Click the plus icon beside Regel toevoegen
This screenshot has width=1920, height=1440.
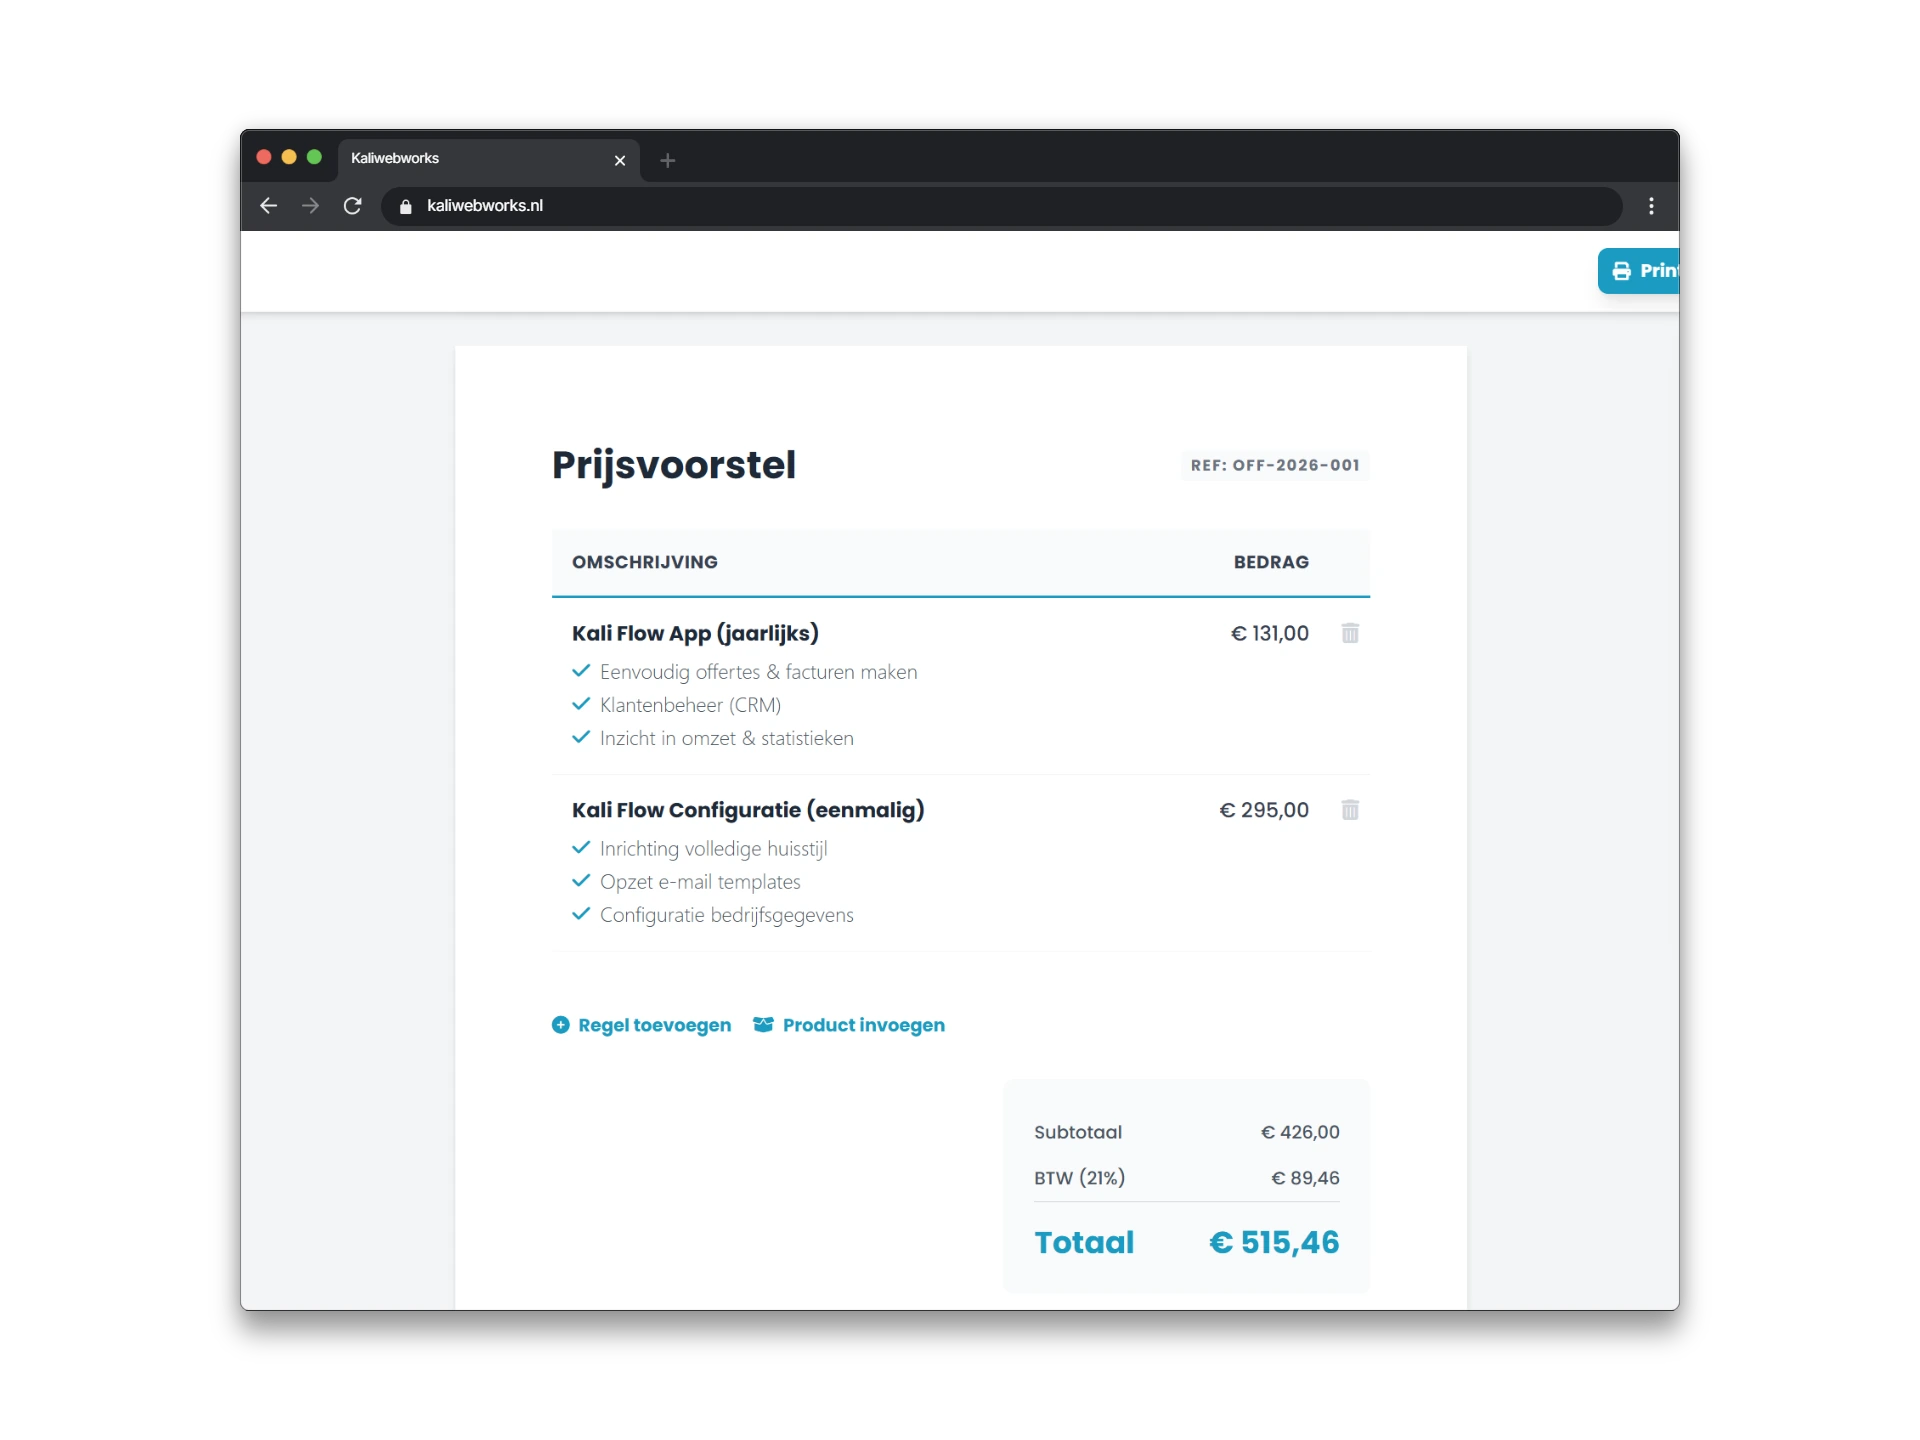pos(561,1025)
